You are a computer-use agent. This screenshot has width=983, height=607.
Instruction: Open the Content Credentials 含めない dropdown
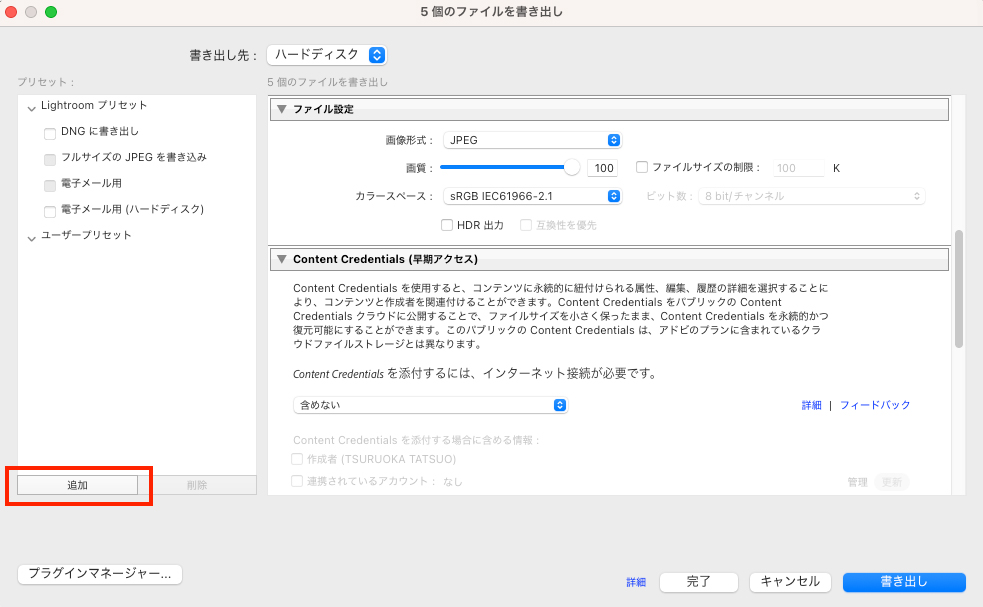[430, 405]
